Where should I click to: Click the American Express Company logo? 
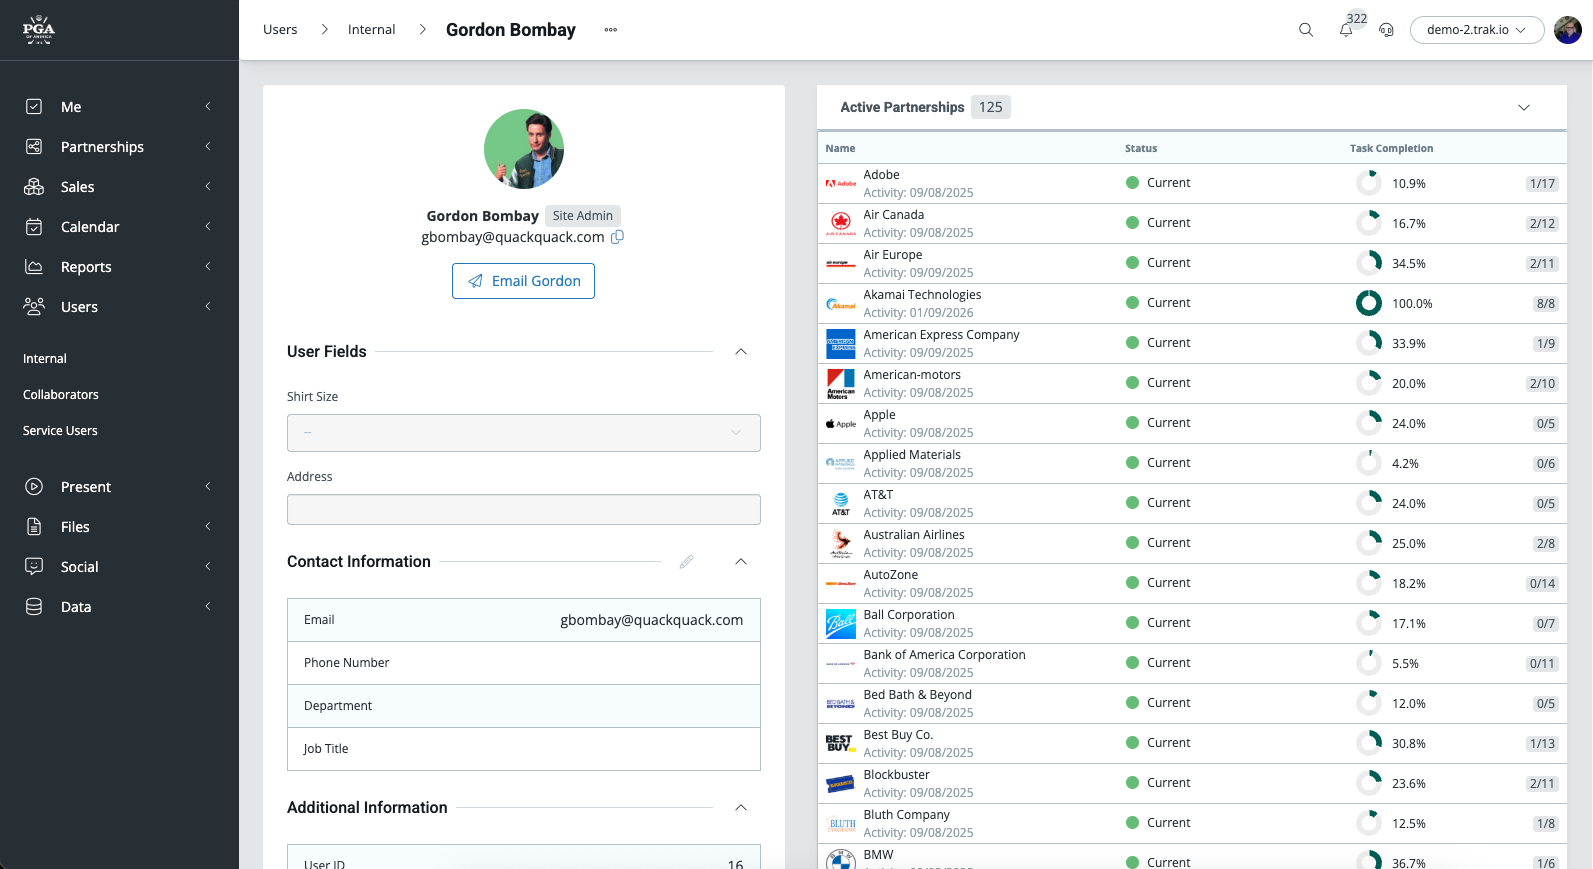pos(841,344)
